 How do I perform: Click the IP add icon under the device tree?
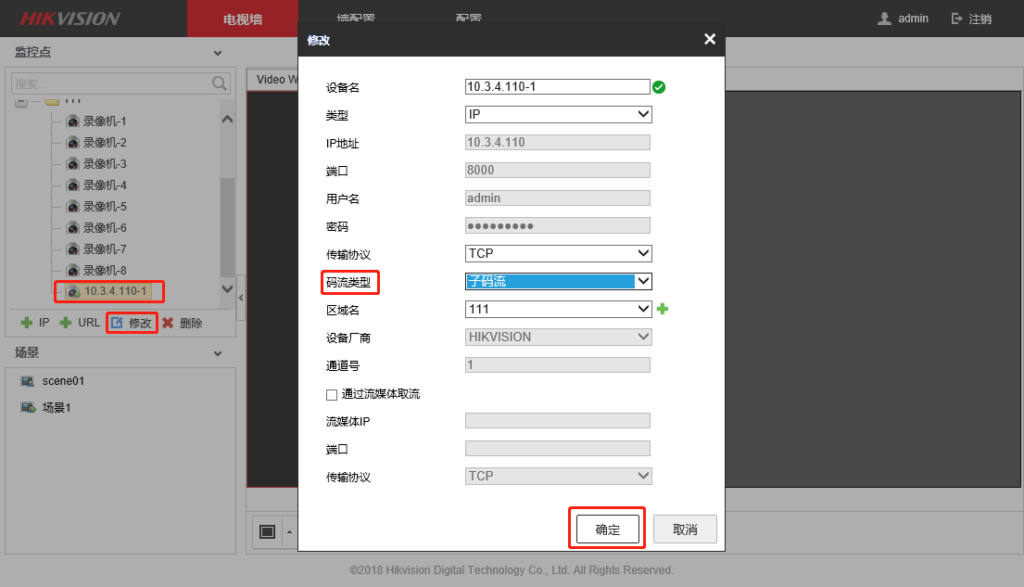click(27, 322)
